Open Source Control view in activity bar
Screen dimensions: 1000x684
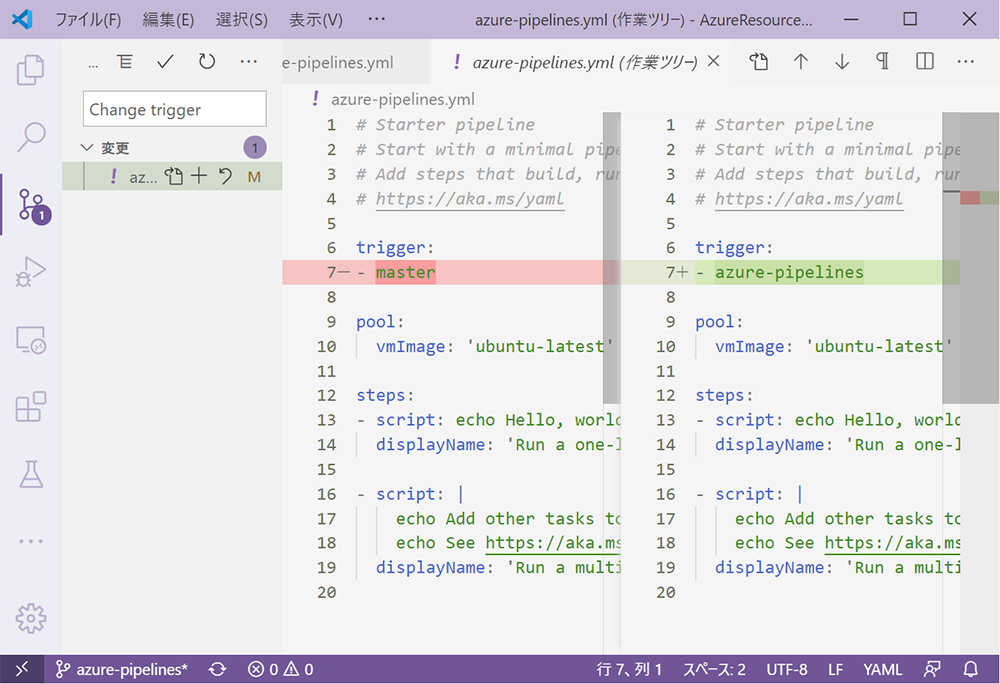pyautogui.click(x=32, y=205)
